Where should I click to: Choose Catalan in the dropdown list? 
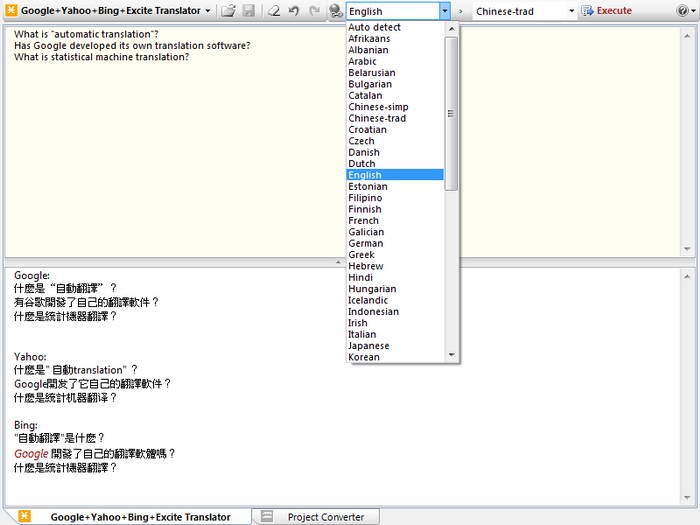(395, 96)
